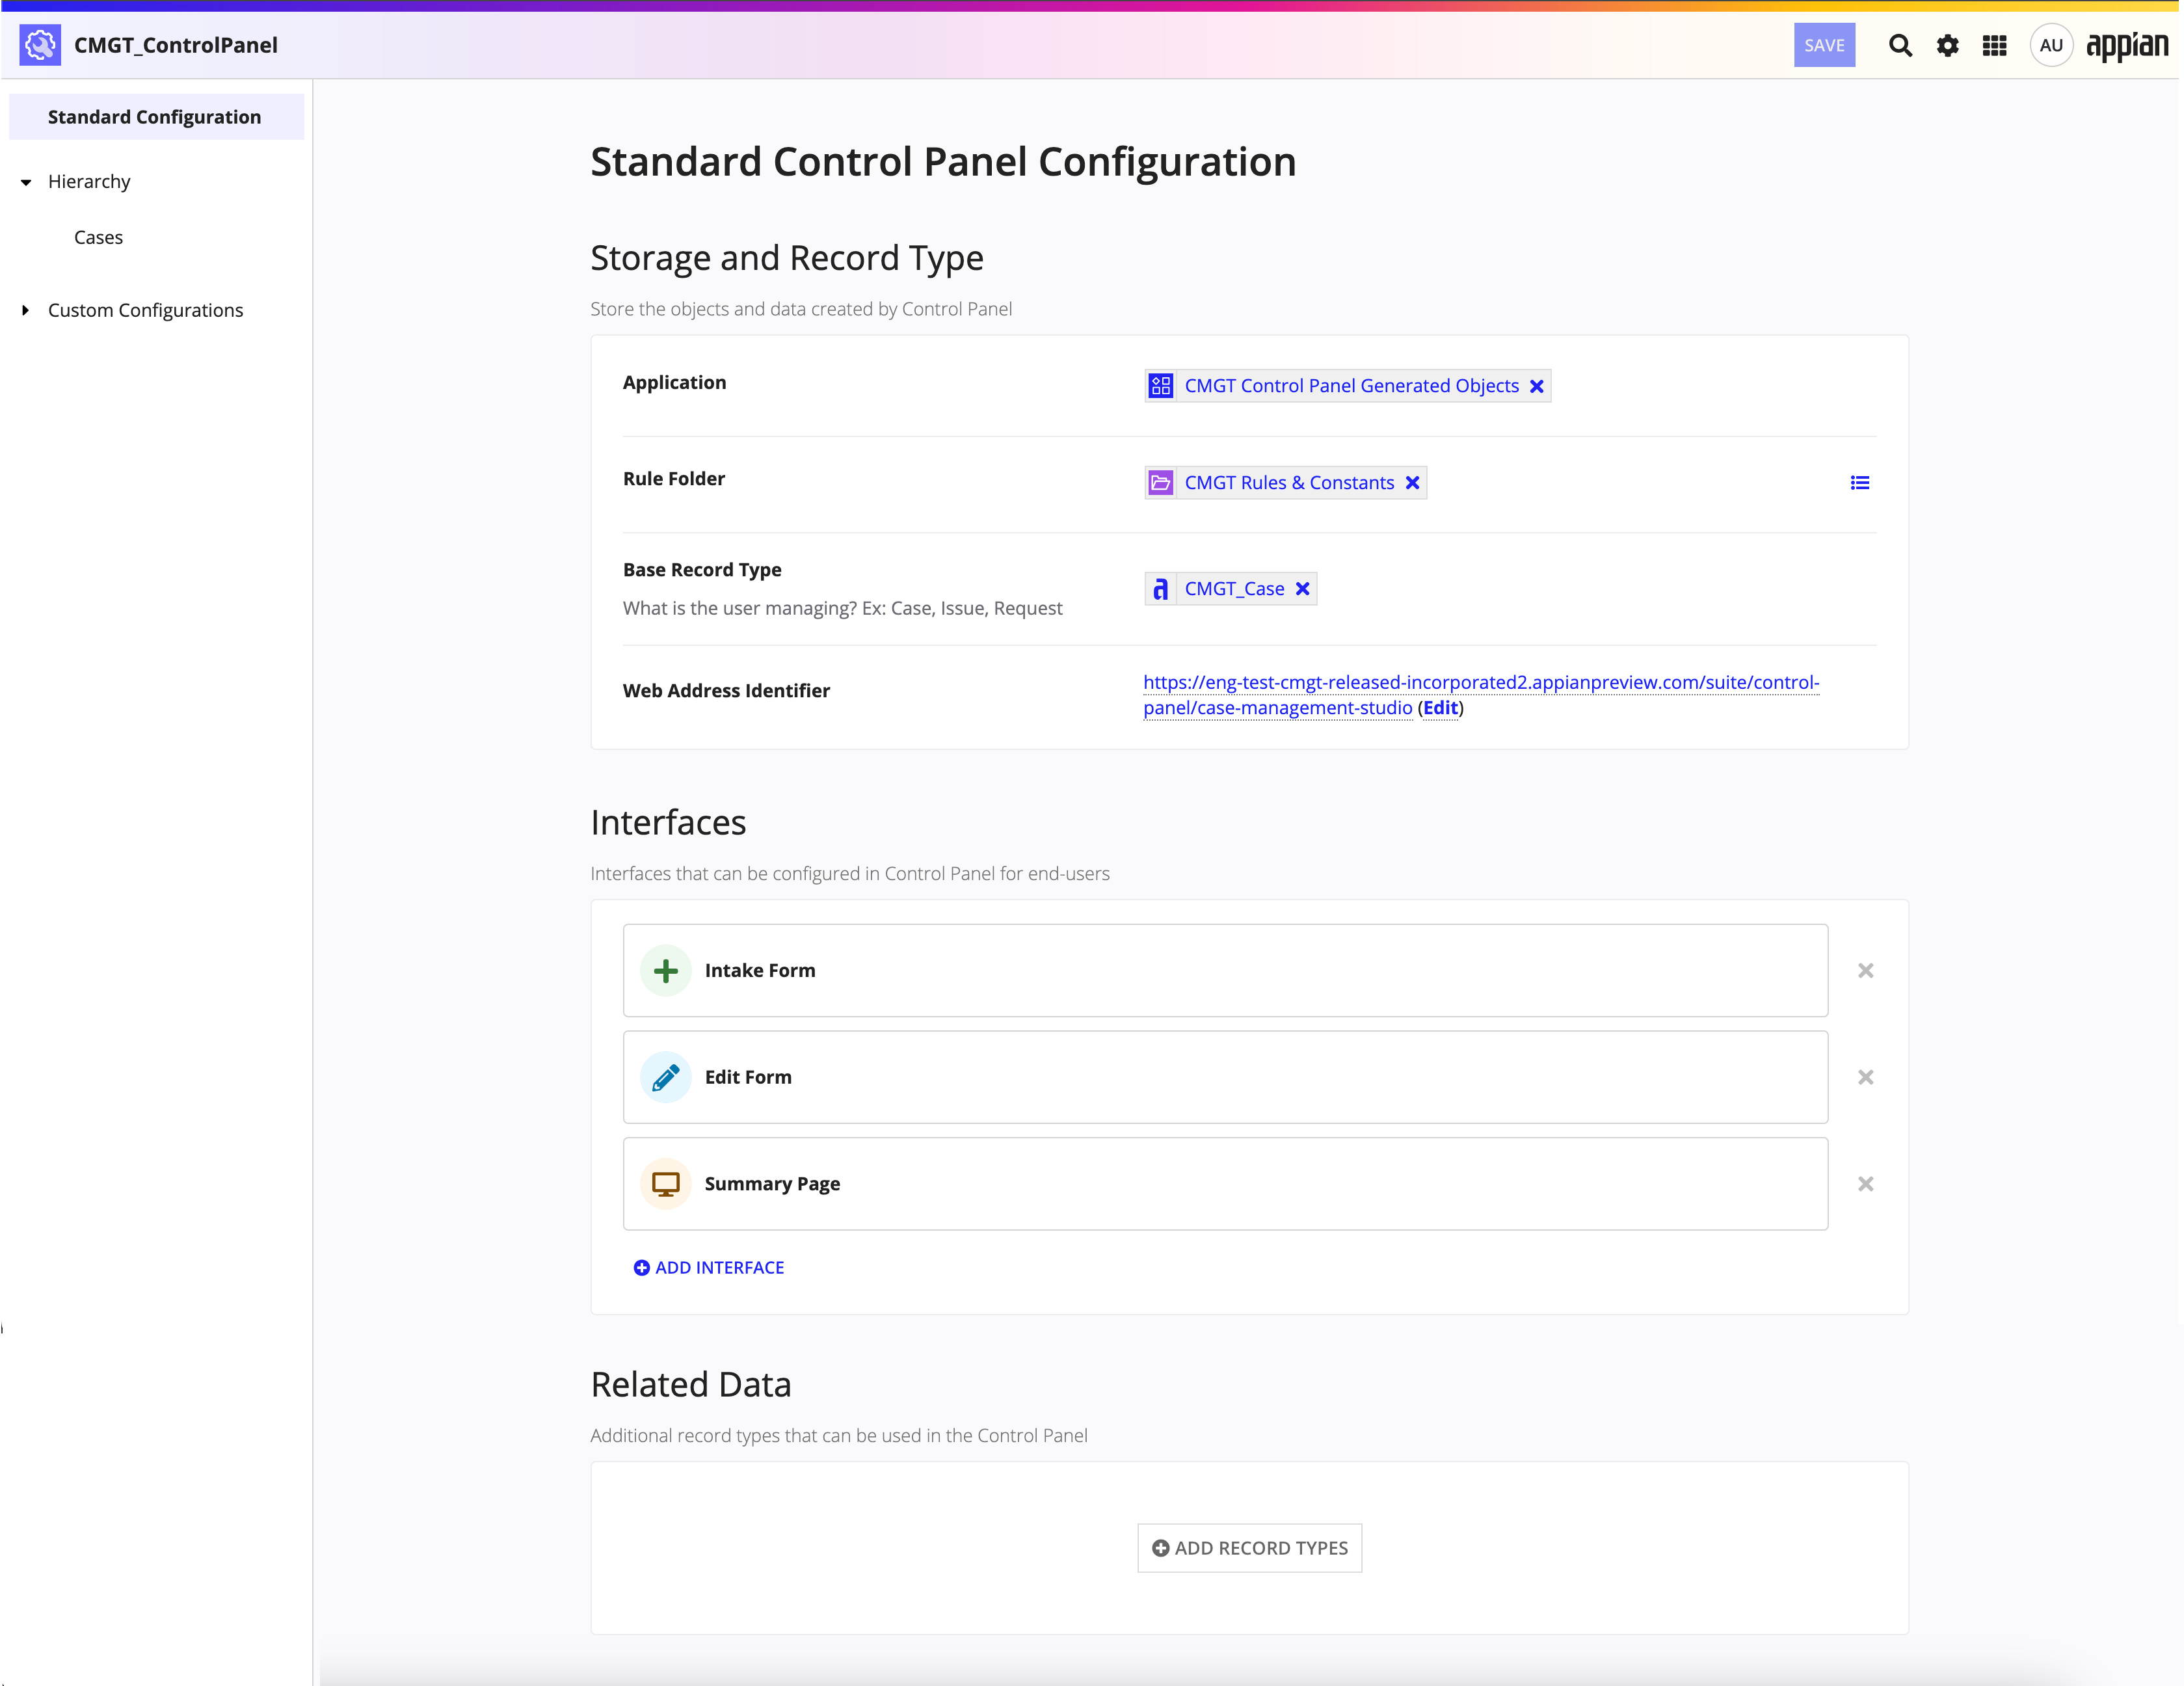The image size is (2184, 1686).
Task: Open the Summary Page card
Action: pyautogui.click(x=1225, y=1184)
